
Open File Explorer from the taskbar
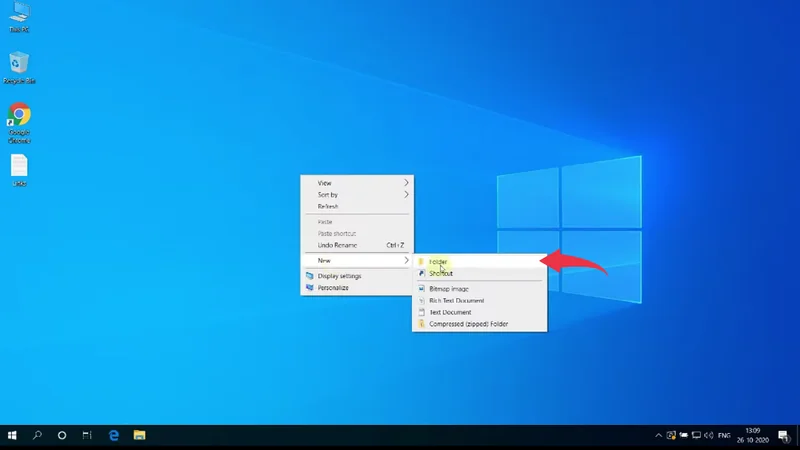tap(140, 436)
